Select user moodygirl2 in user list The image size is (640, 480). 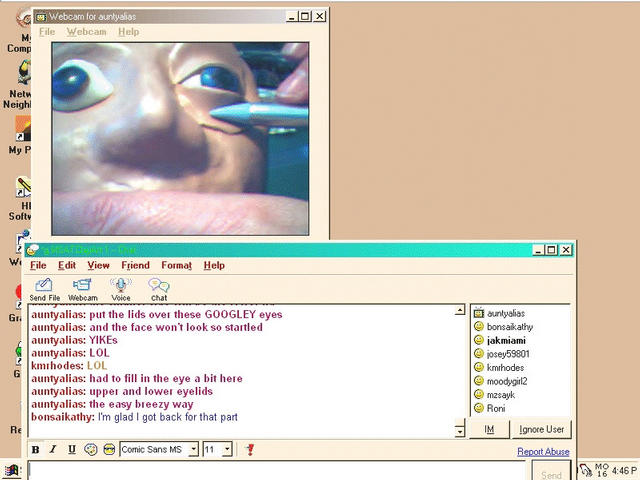click(x=507, y=381)
